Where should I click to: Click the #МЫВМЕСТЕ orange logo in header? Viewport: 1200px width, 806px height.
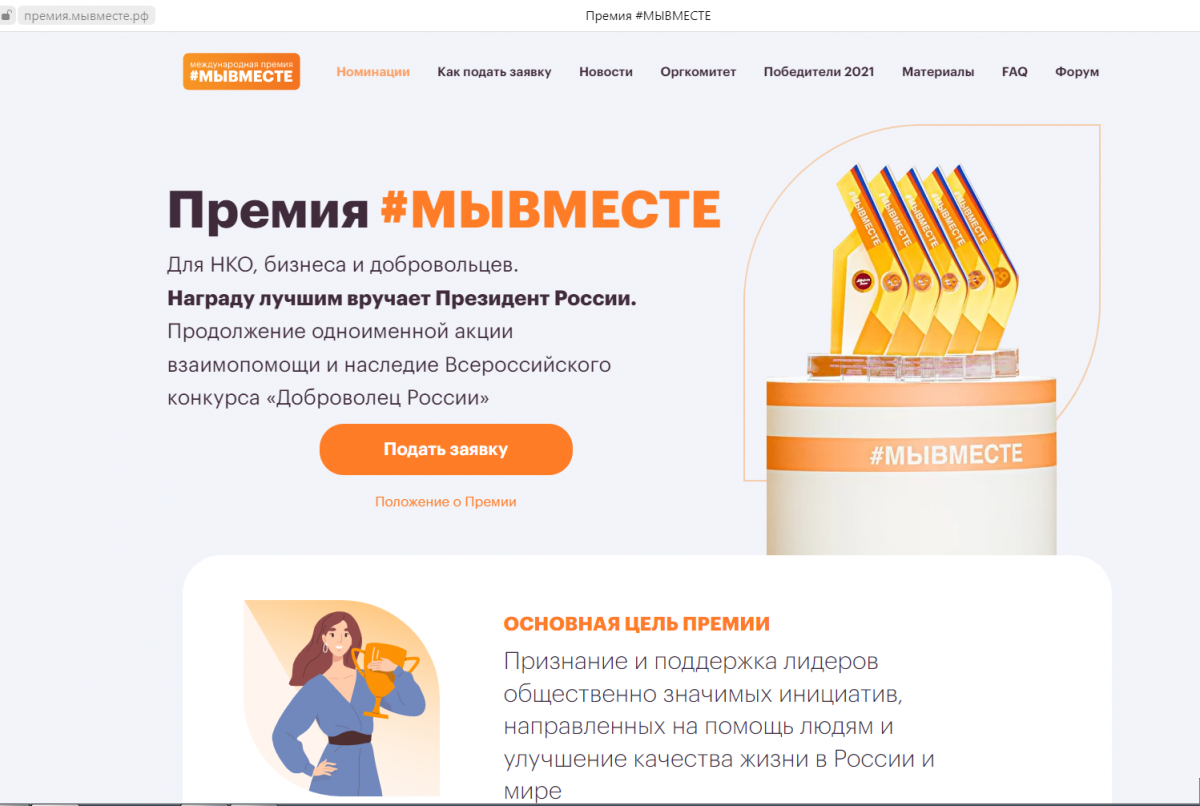point(241,71)
